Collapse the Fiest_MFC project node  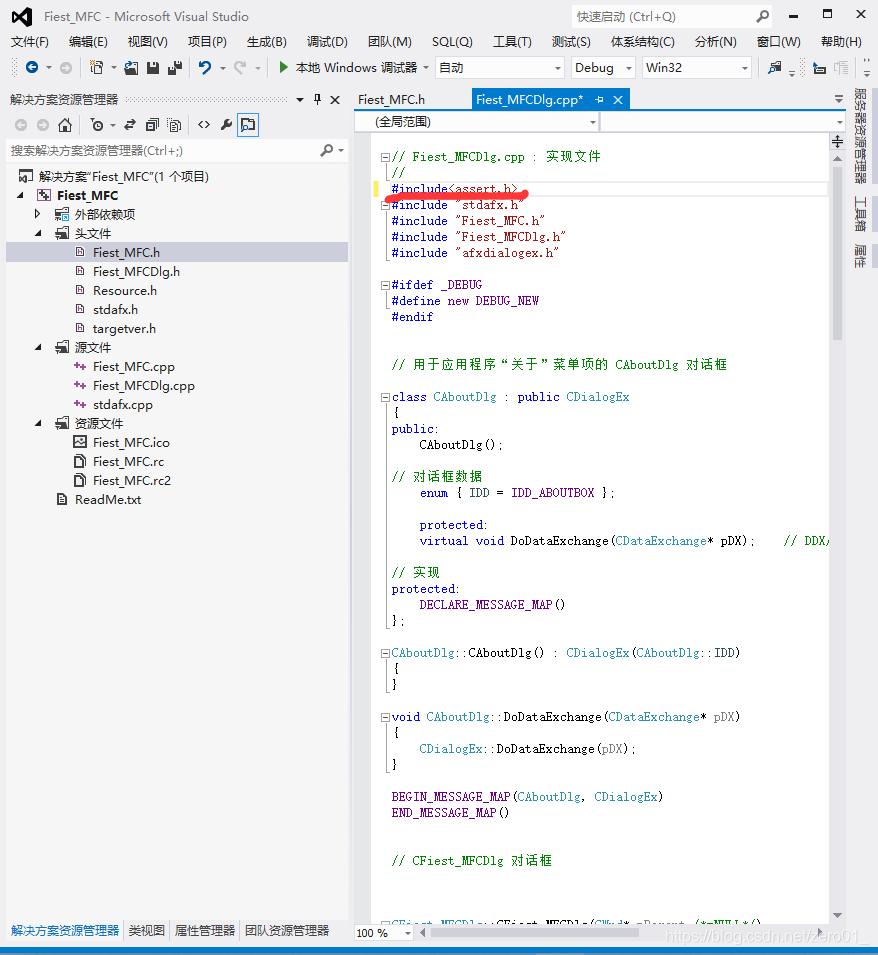tap(20, 195)
